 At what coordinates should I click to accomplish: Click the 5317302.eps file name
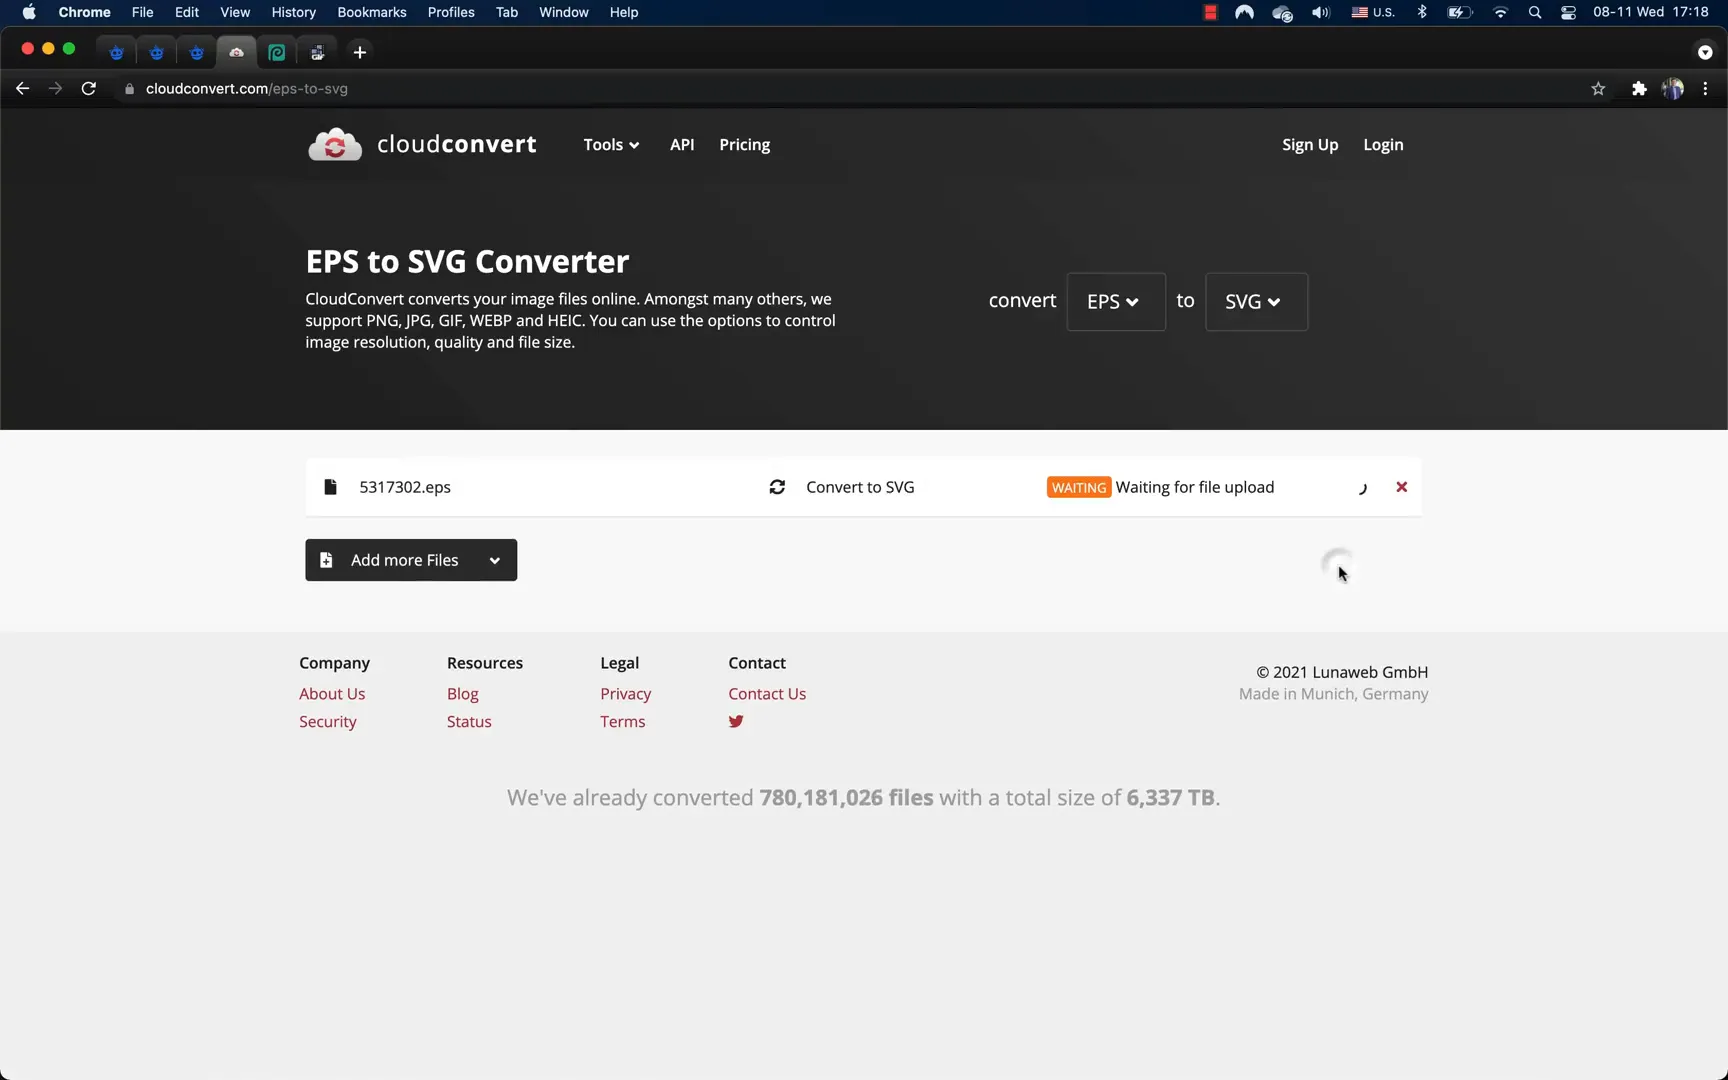pyautogui.click(x=405, y=487)
